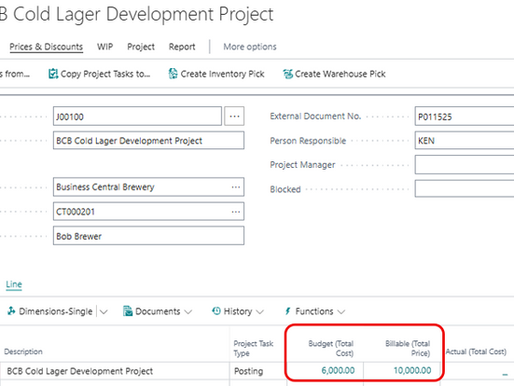Viewport: 514px width, 386px height.
Task: Open lookup ellipsis next to J00100
Action: [x=234, y=116]
